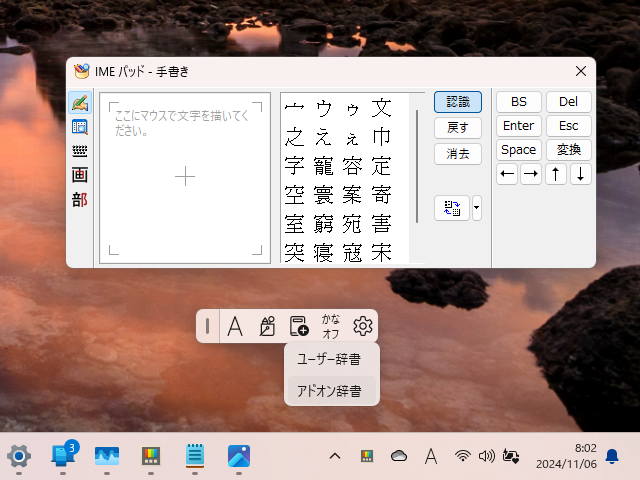Viewport: 640px width, 480px height.
Task: Click the Esc key button
Action: (569, 126)
